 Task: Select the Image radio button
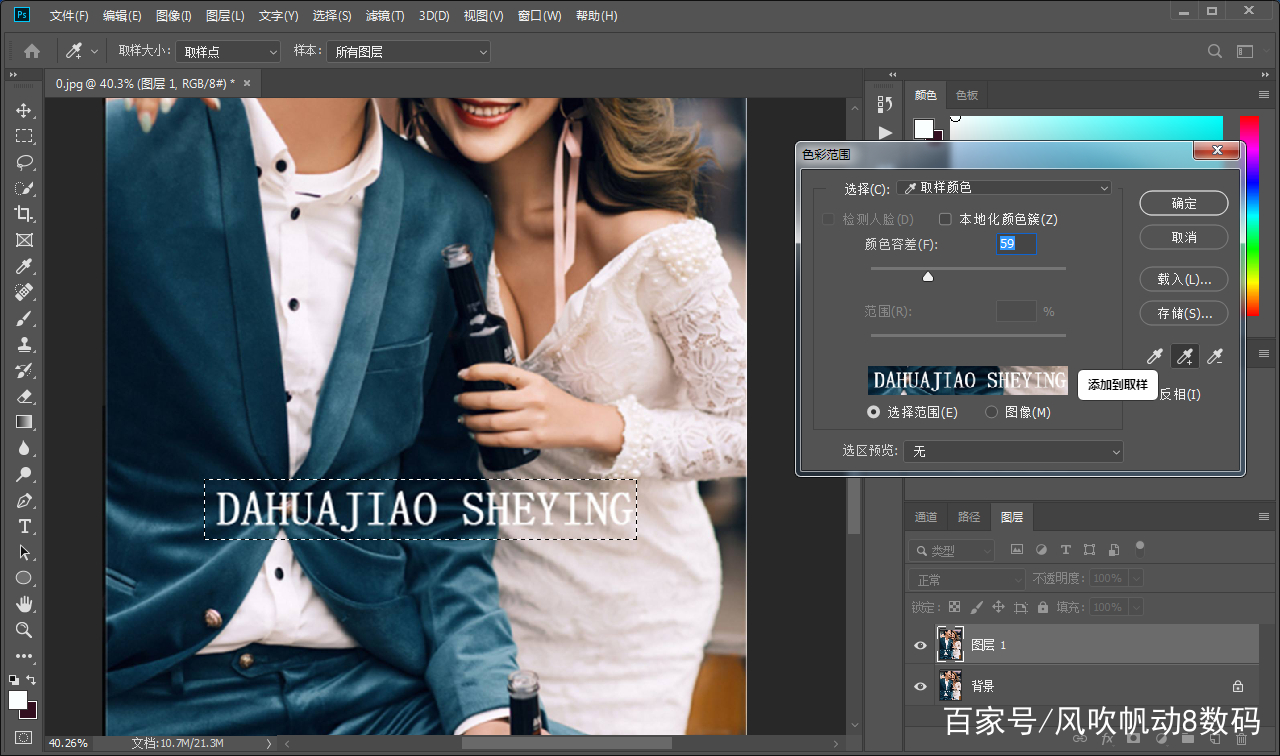992,412
